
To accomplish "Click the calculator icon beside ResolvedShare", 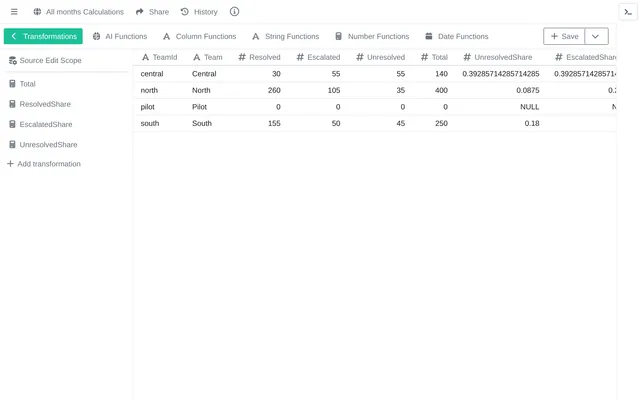I will (12, 104).
